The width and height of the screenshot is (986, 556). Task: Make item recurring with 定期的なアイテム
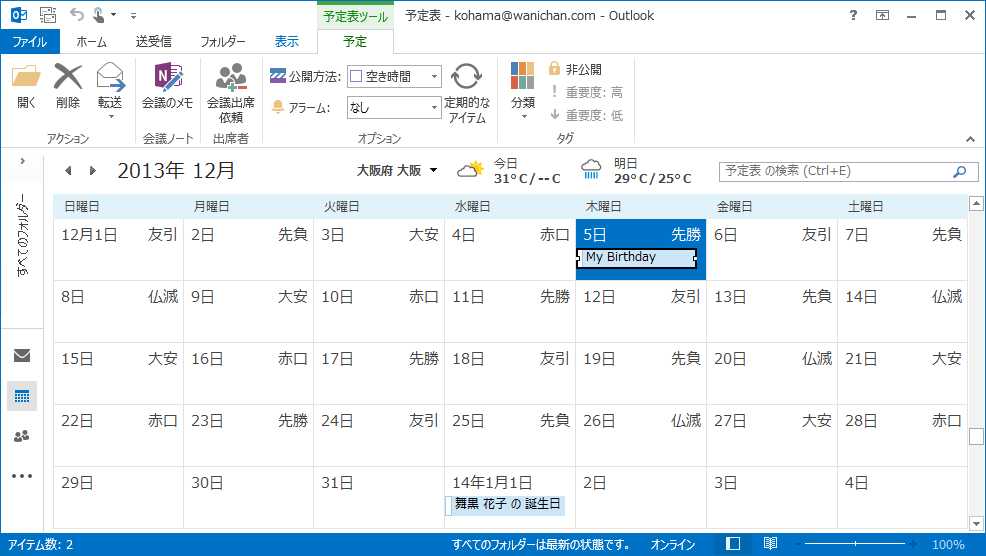[x=467, y=93]
